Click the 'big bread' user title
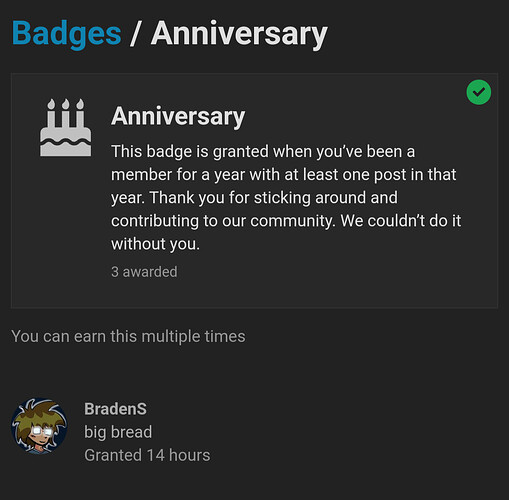This screenshot has height=500, width=509. tap(118, 432)
